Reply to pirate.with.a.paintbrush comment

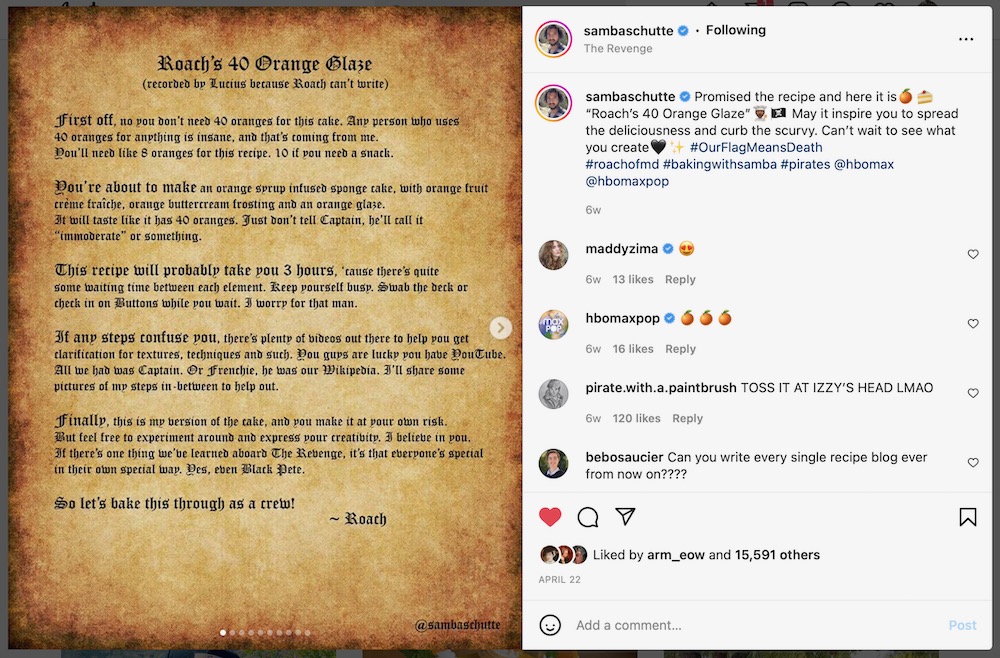(x=687, y=418)
